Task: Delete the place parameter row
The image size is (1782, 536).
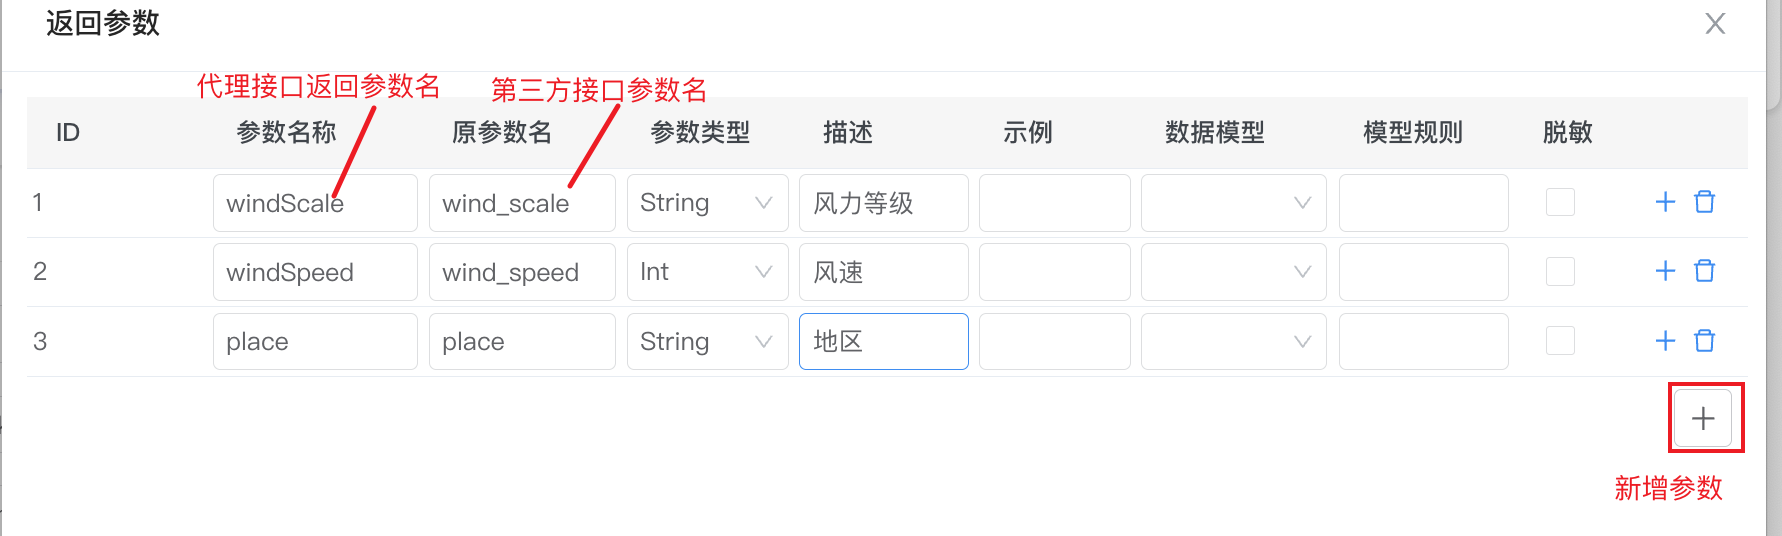Action: pos(1704,341)
